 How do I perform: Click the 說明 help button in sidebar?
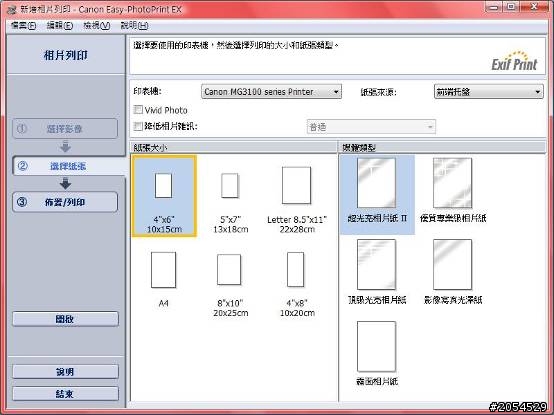[x=65, y=372]
